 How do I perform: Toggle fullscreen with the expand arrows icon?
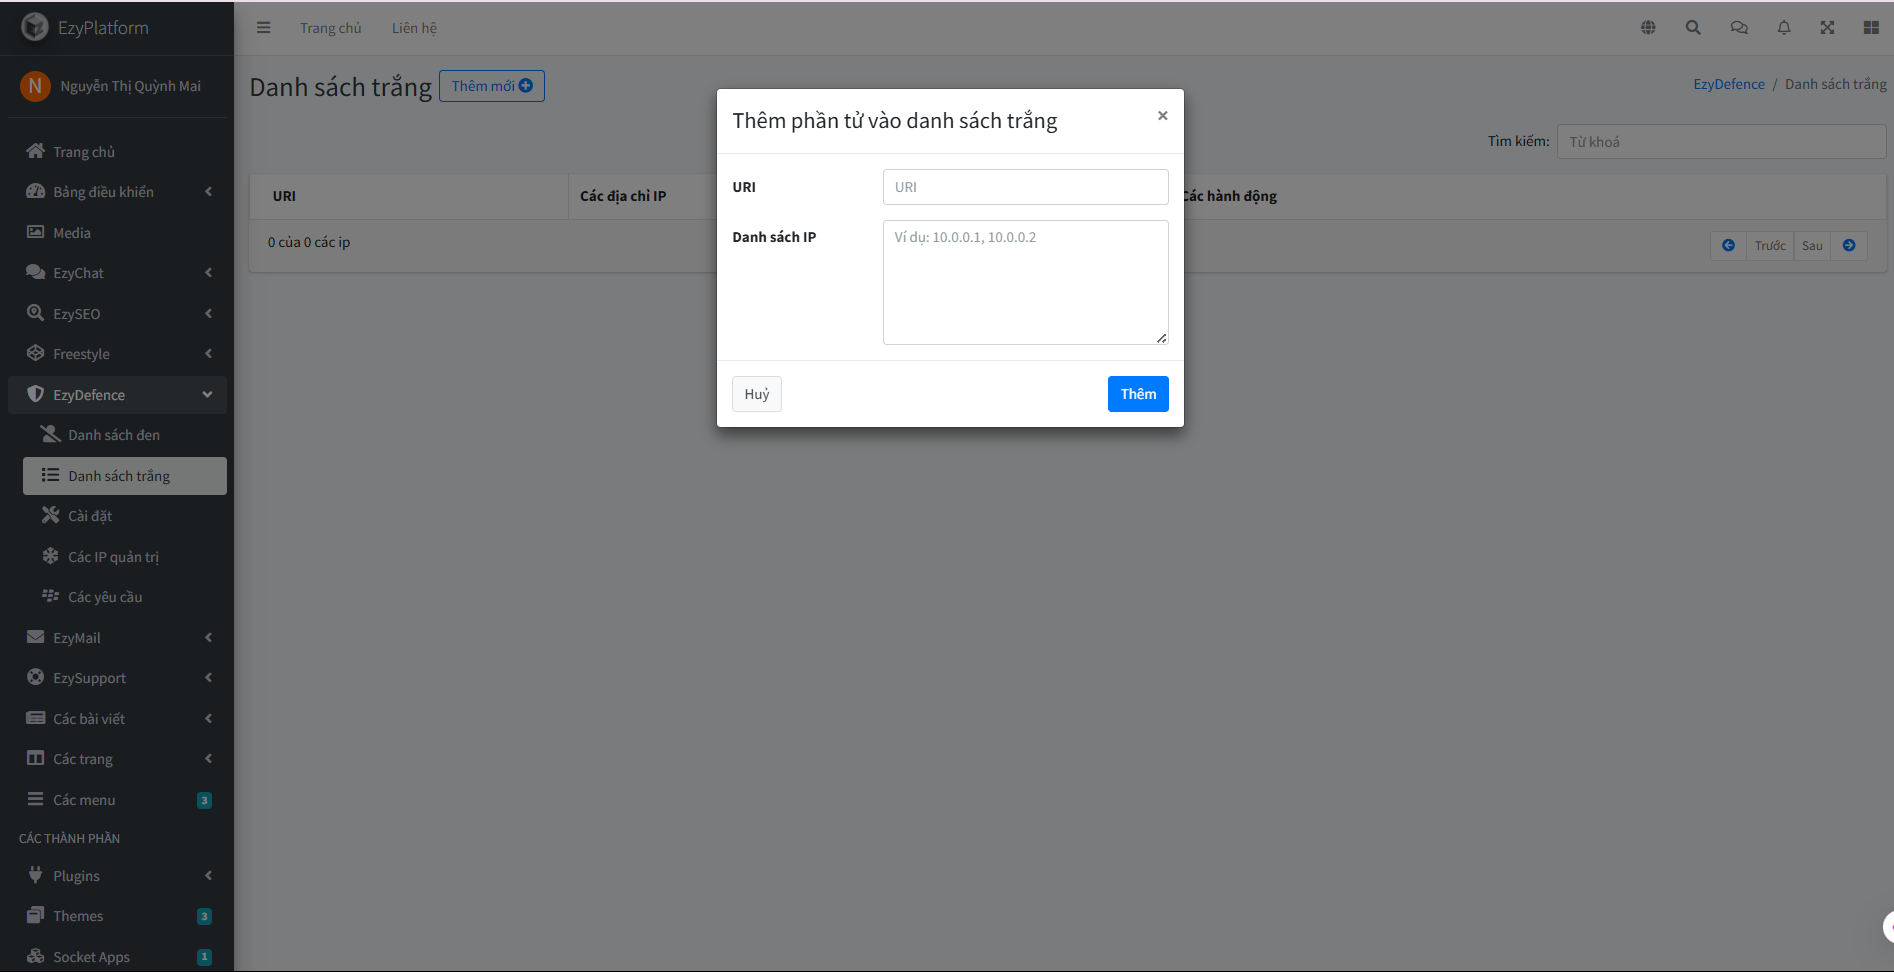click(x=1827, y=27)
